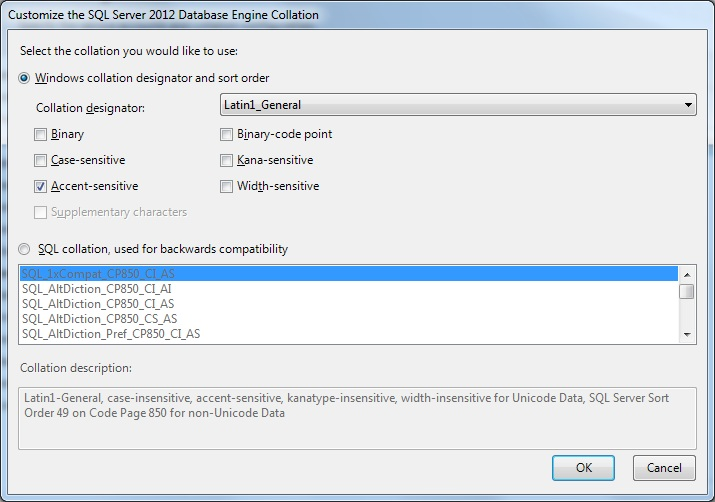Image resolution: width=715 pixels, height=502 pixels.
Task: Click the collation list scroll up arrow
Action: 687,274
